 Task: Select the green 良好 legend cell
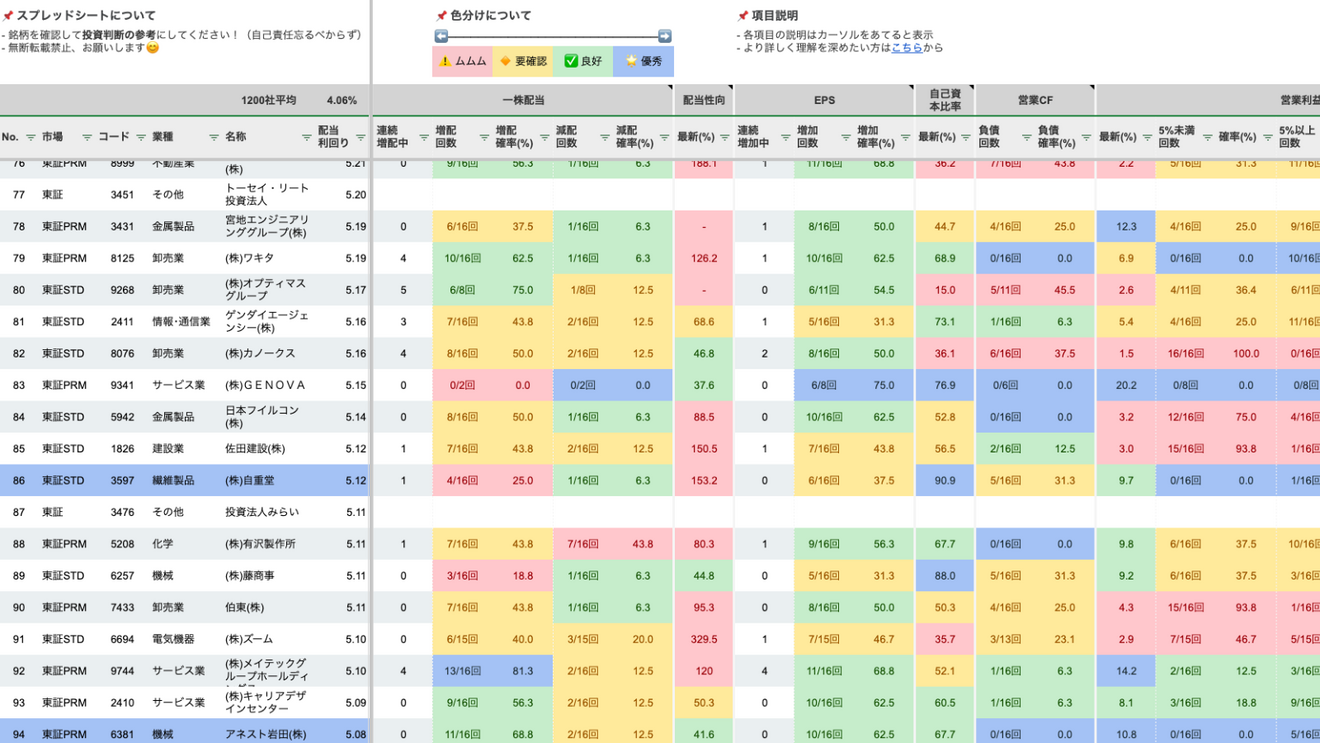tap(582, 61)
